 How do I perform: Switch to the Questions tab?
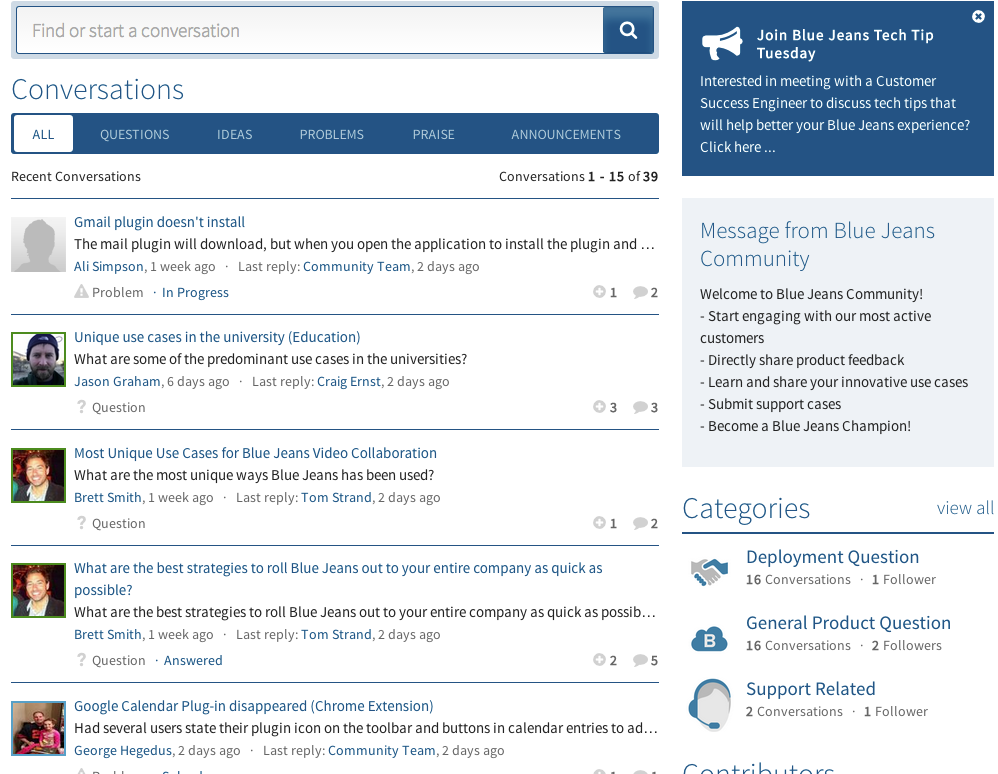[x=134, y=134]
